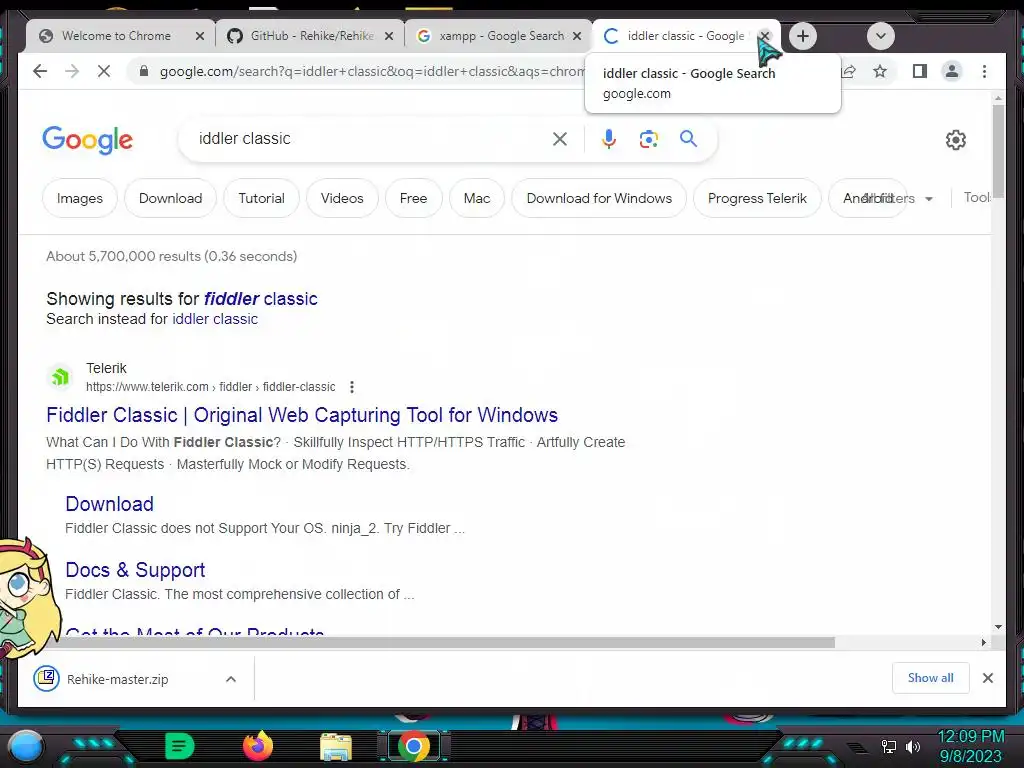1024x768 pixels.
Task: Open the volume speaker tray icon
Action: click(913, 746)
